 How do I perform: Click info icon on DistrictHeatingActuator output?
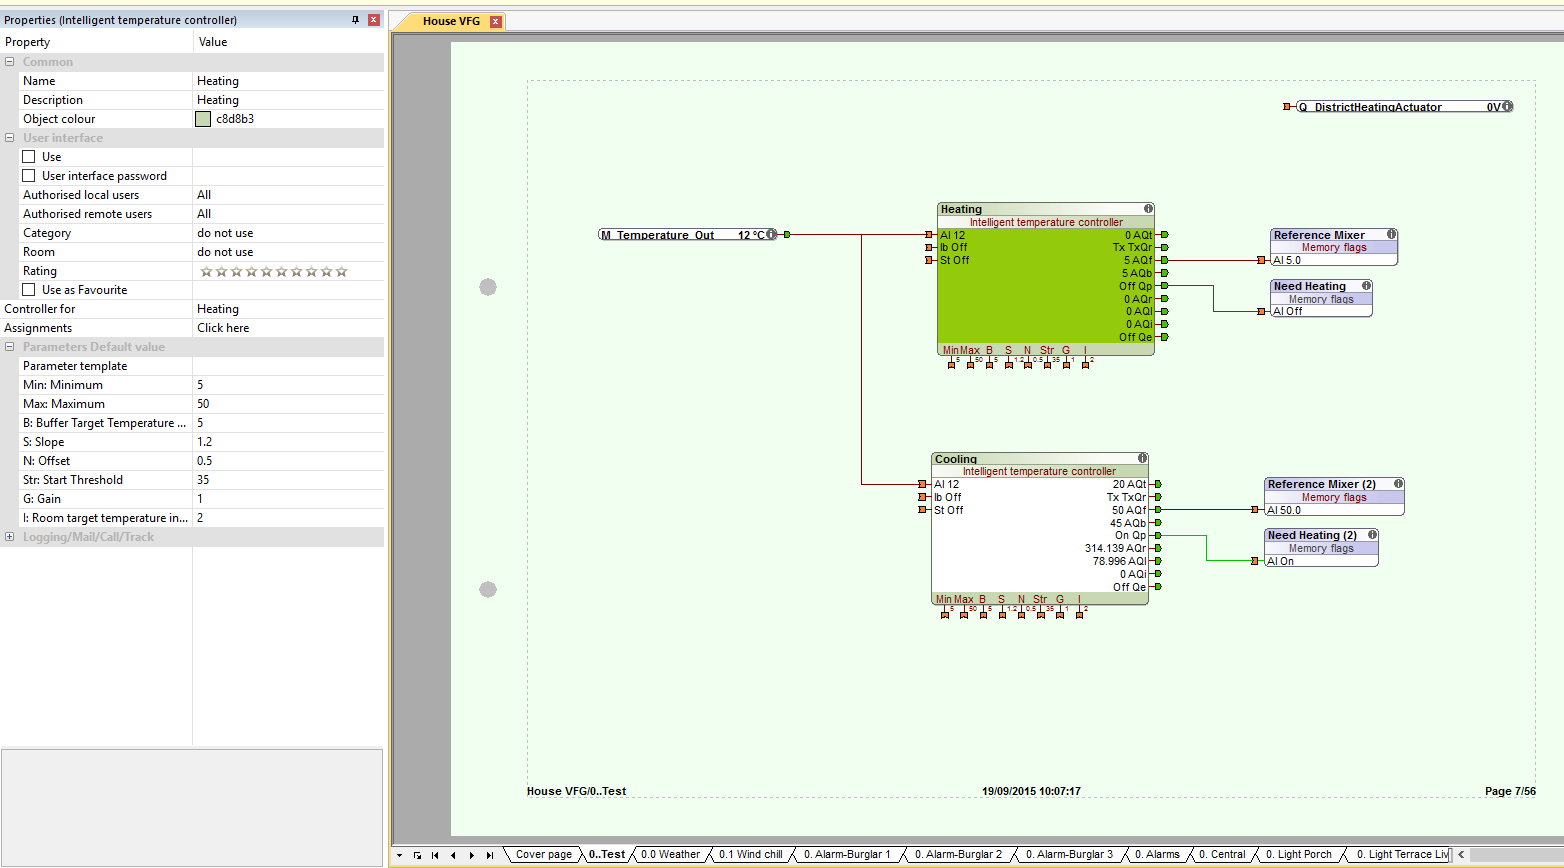(x=1507, y=107)
